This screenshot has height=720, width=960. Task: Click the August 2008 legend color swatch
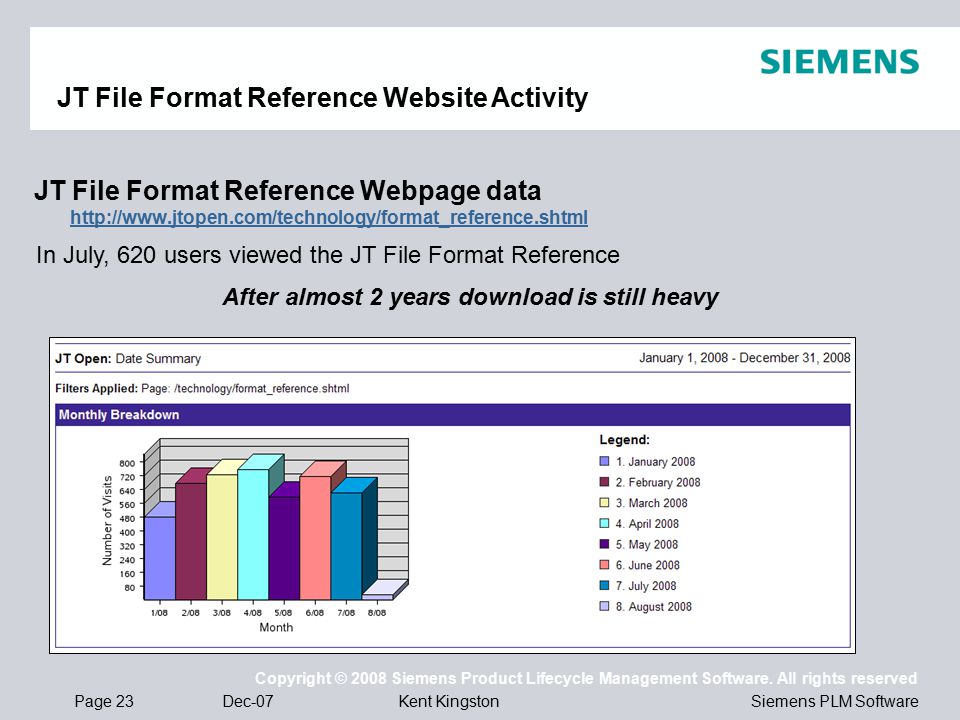(x=604, y=606)
